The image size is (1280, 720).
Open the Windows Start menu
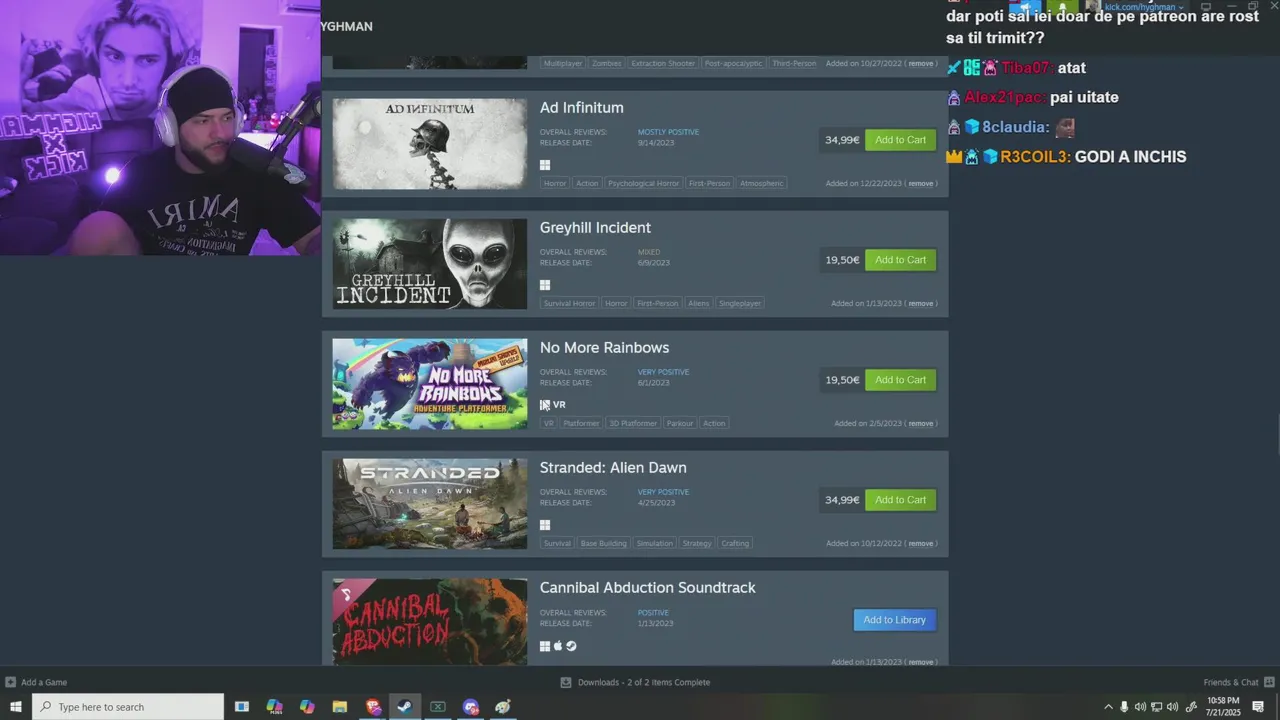click(x=15, y=707)
